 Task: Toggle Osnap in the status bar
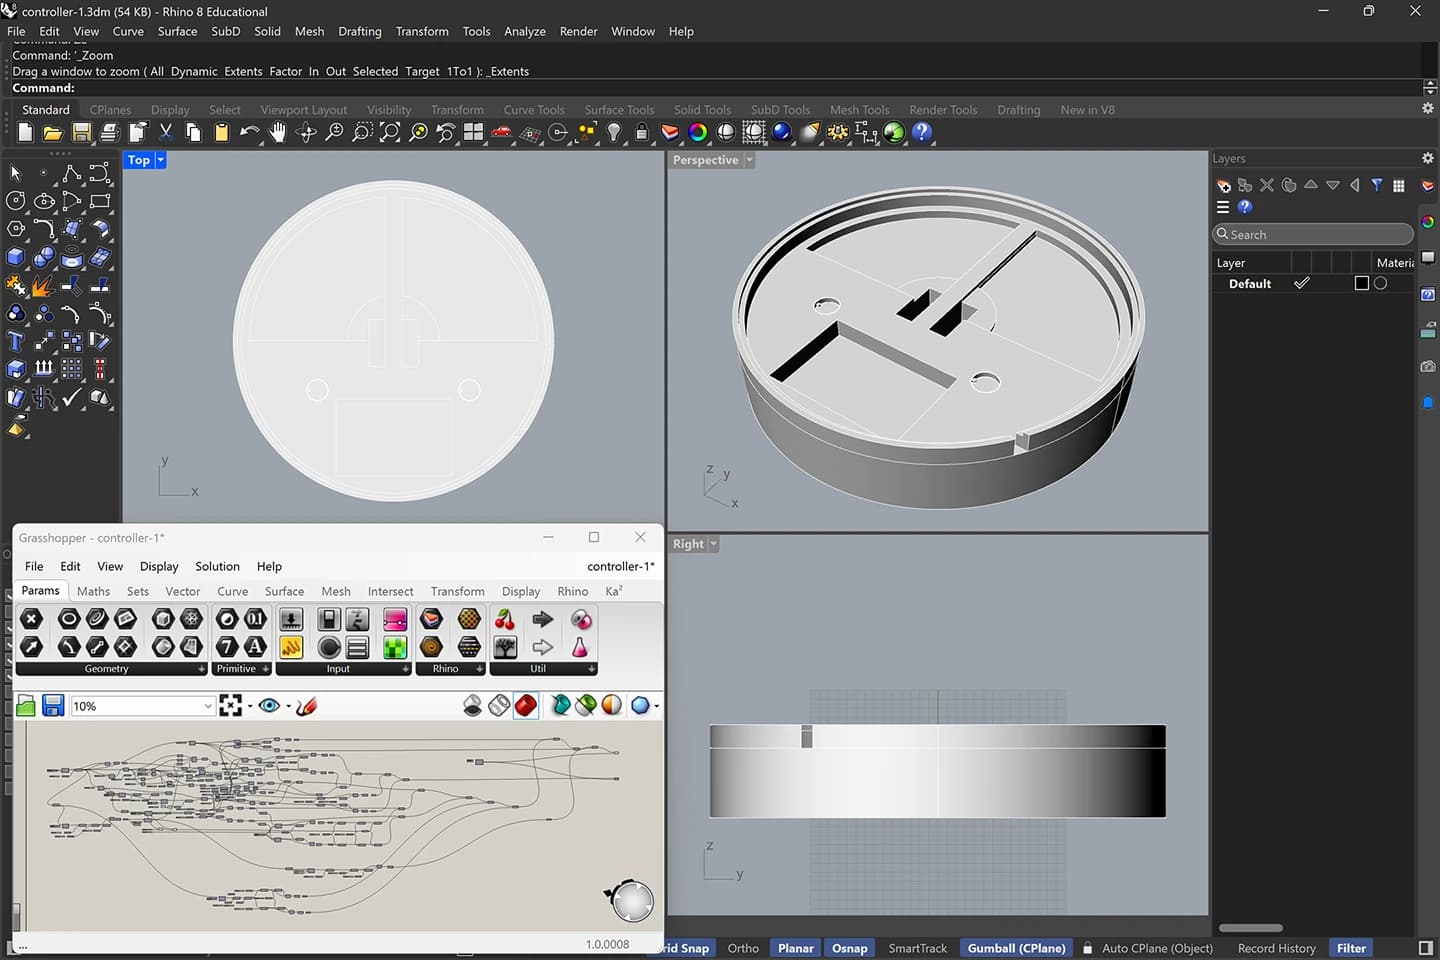tap(849, 948)
